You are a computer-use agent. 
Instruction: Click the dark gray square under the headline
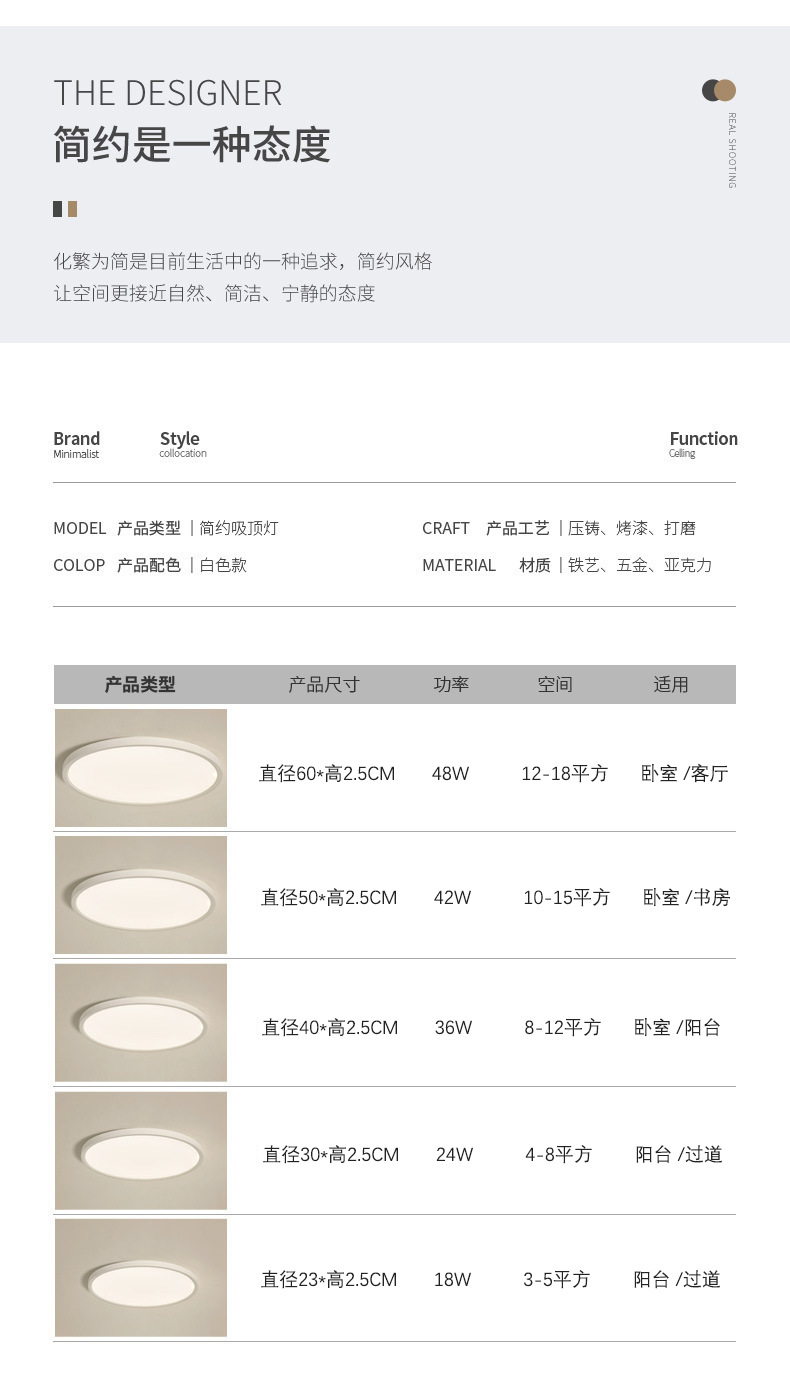58,209
